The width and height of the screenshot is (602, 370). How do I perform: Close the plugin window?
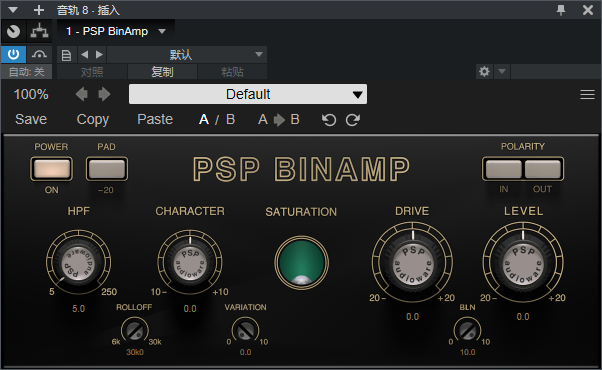coord(588,10)
